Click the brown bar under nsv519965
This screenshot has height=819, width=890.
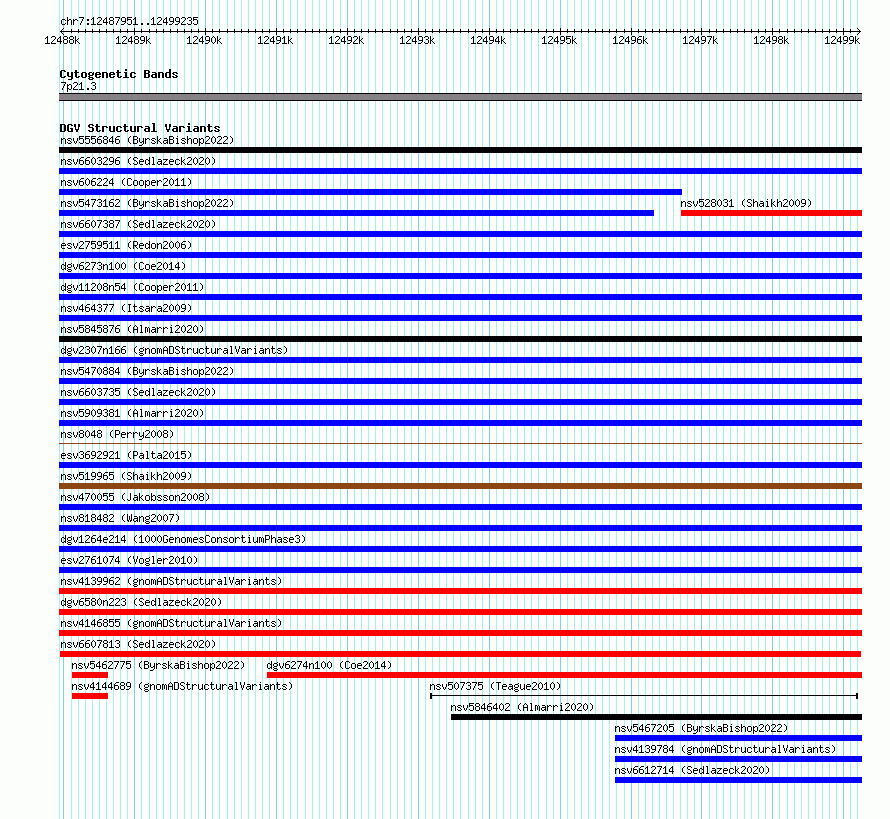coord(460,486)
